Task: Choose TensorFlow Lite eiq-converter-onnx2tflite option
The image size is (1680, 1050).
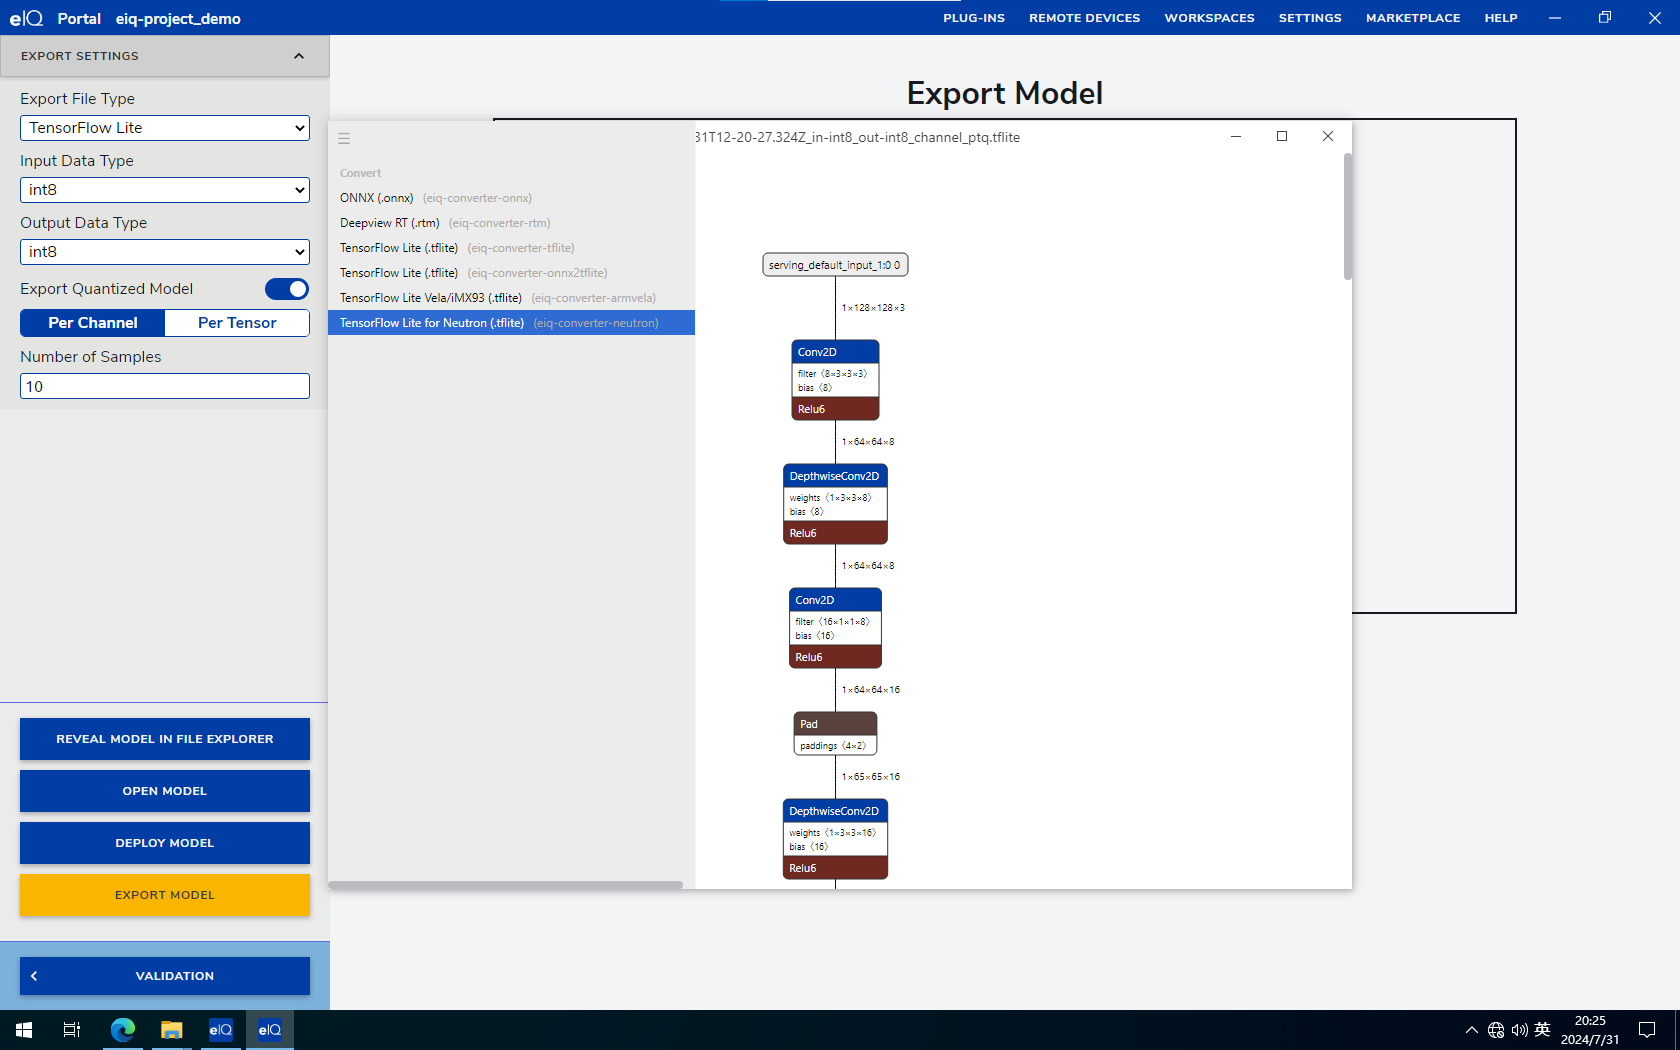Action: pos(511,273)
